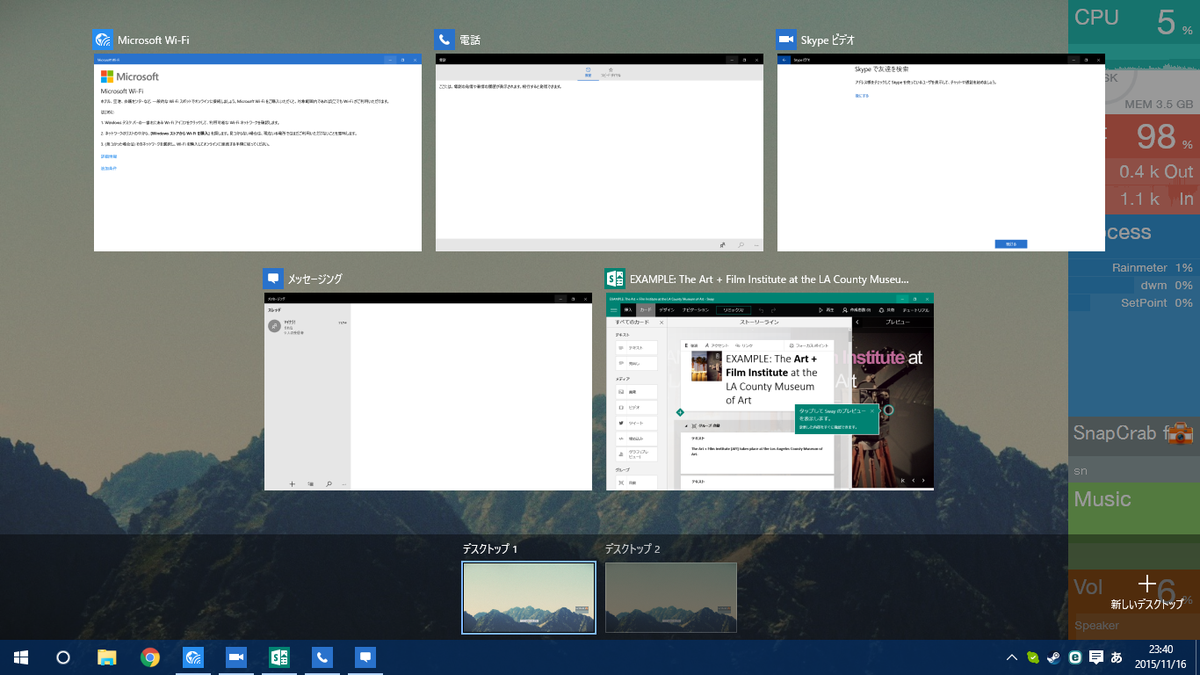Switch to デスクトップ 2 thumbnail

click(x=670, y=597)
